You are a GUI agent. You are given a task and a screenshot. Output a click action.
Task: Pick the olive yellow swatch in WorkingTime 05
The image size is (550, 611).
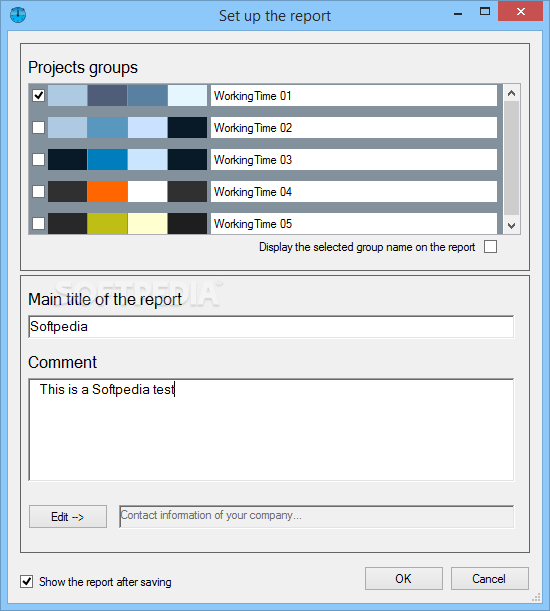click(x=108, y=223)
